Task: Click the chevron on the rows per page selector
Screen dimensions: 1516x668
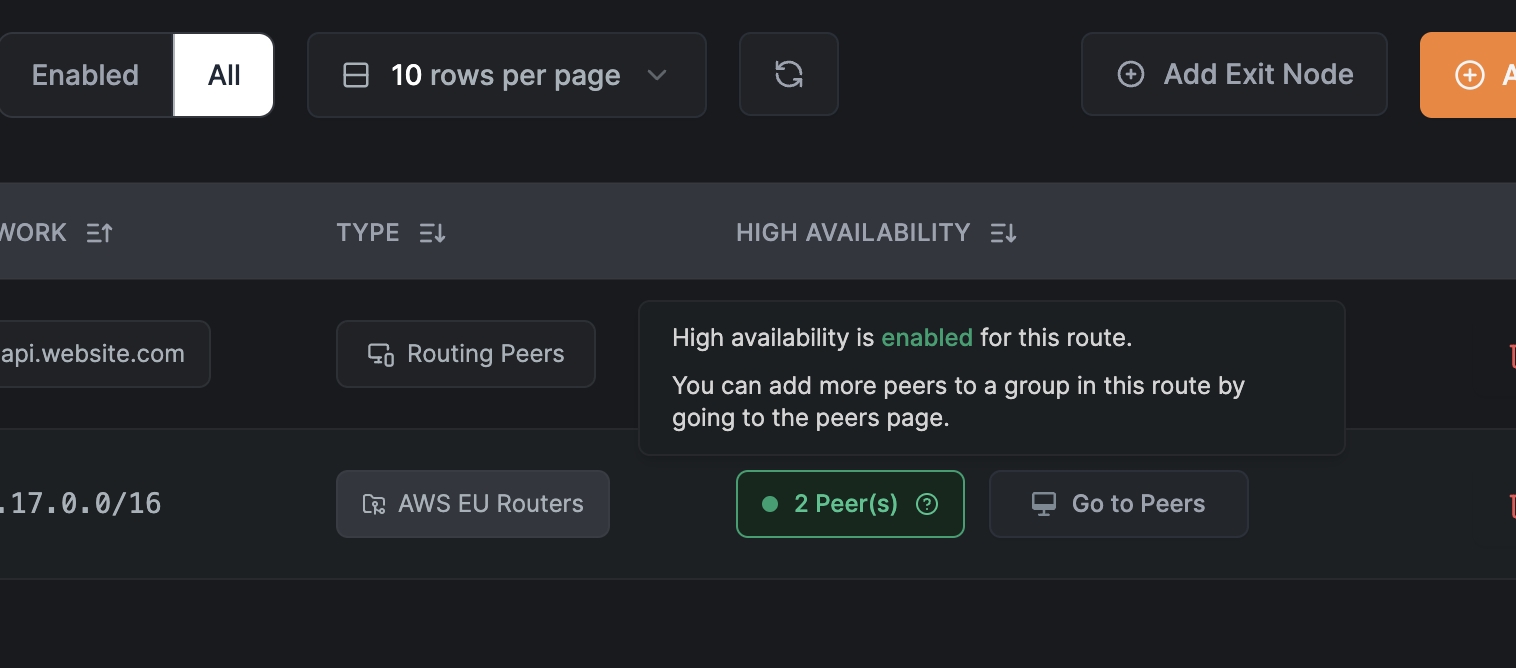Action: (657, 75)
